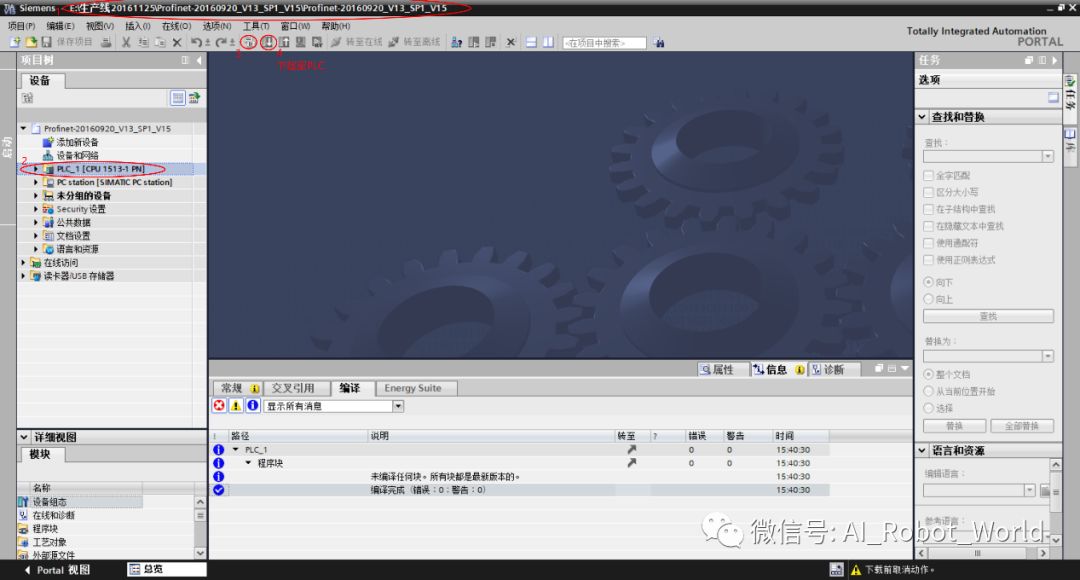The width and height of the screenshot is (1080, 580).
Task: Click the 替换 replace button
Action: tap(954, 426)
